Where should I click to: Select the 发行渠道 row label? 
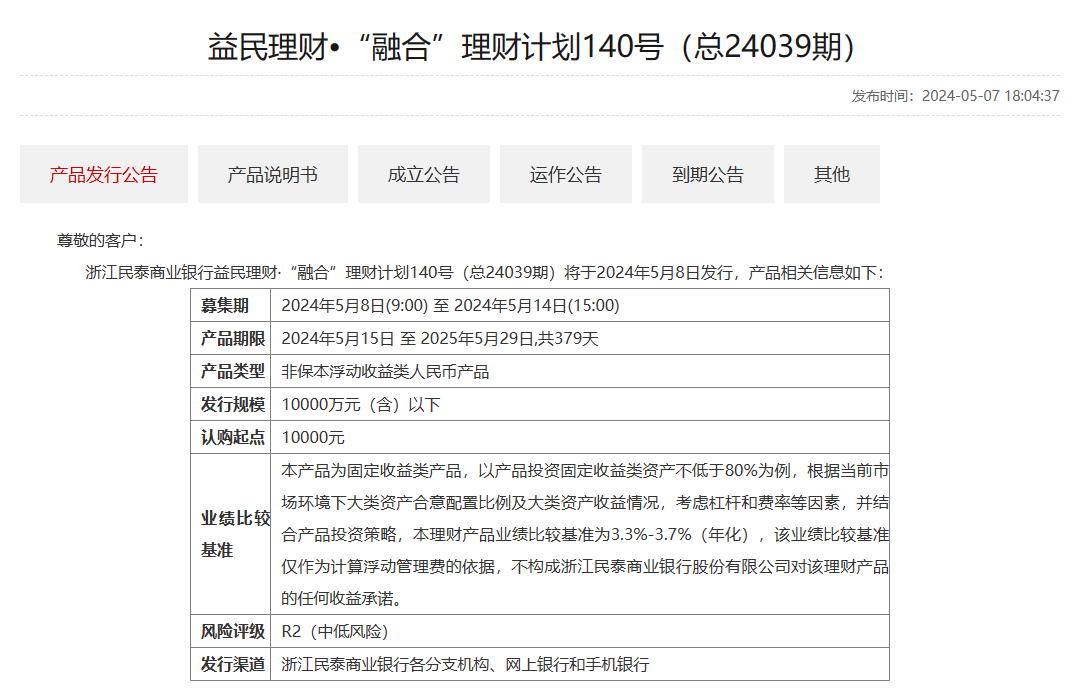232,664
